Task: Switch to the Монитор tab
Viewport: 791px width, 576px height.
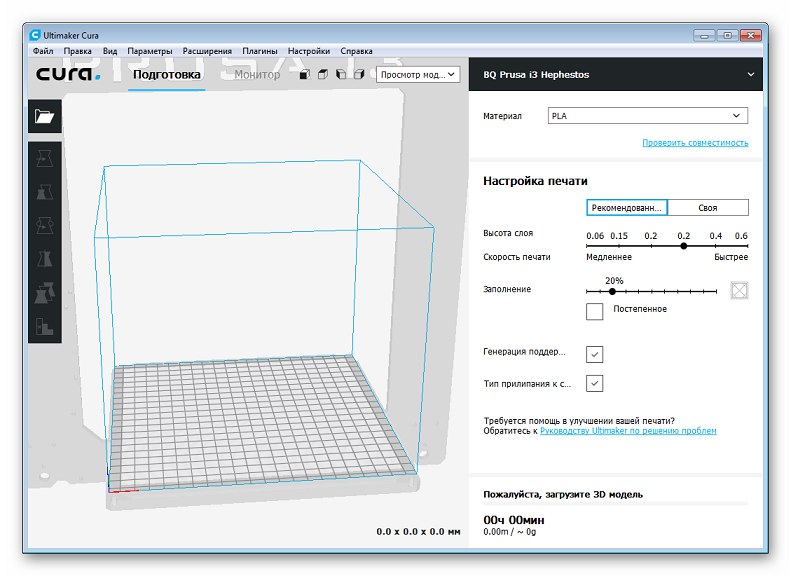Action: click(257, 75)
